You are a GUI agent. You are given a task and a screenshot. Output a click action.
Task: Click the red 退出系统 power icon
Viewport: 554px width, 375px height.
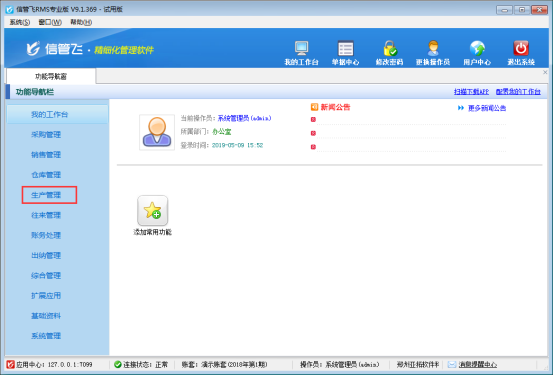521,48
